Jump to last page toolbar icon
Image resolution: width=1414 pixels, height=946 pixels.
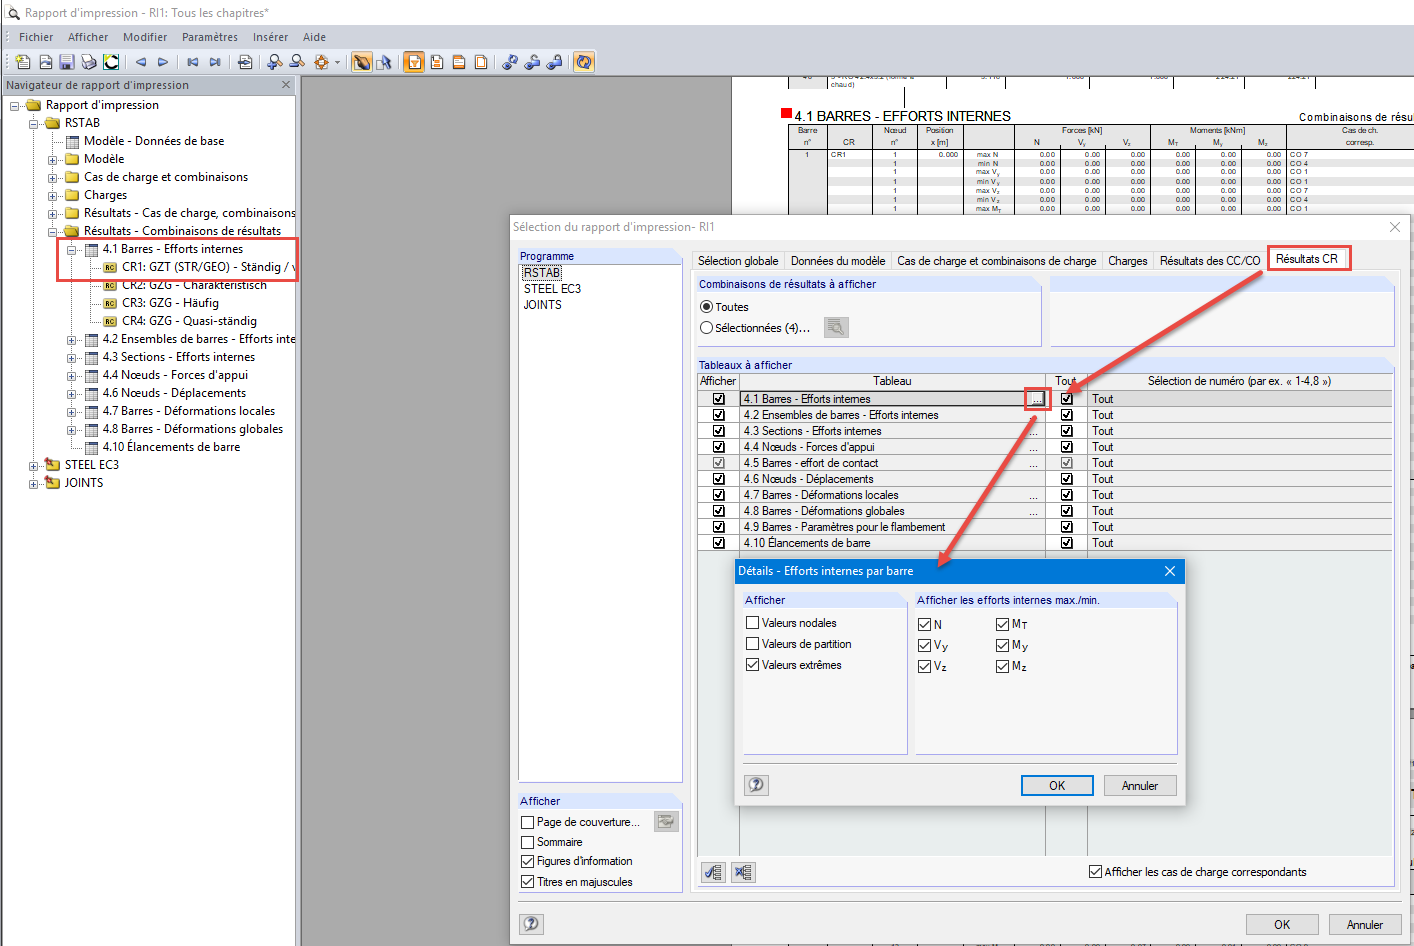click(215, 62)
